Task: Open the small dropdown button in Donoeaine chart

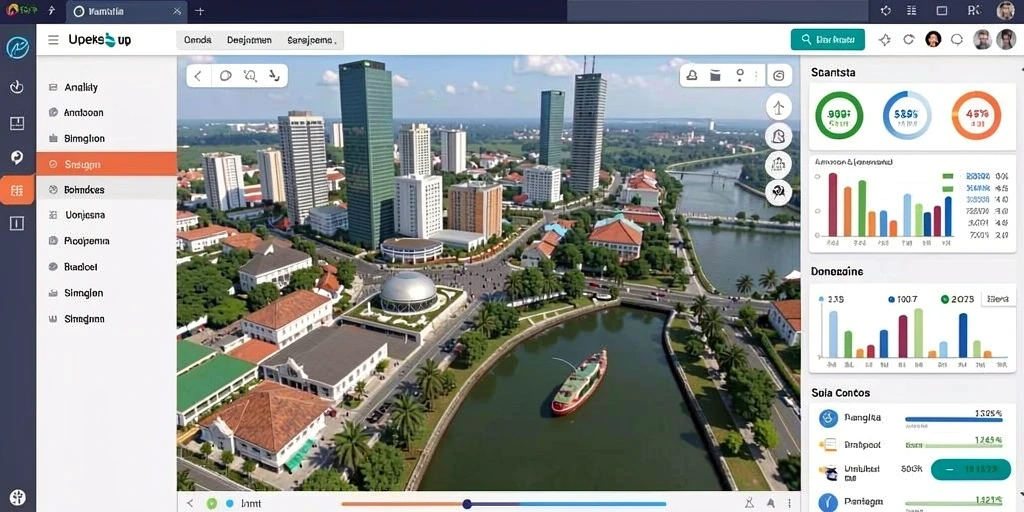Action: coord(999,299)
